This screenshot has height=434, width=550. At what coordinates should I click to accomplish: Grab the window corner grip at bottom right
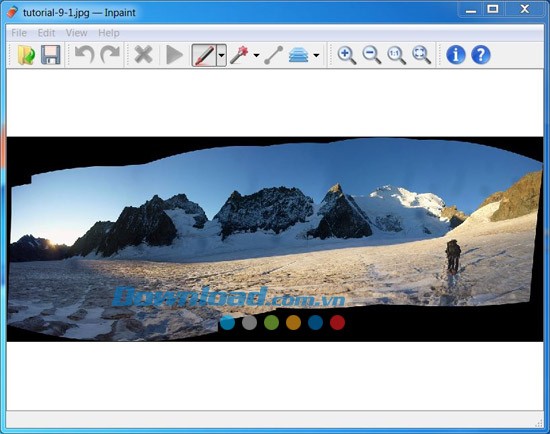point(539,423)
